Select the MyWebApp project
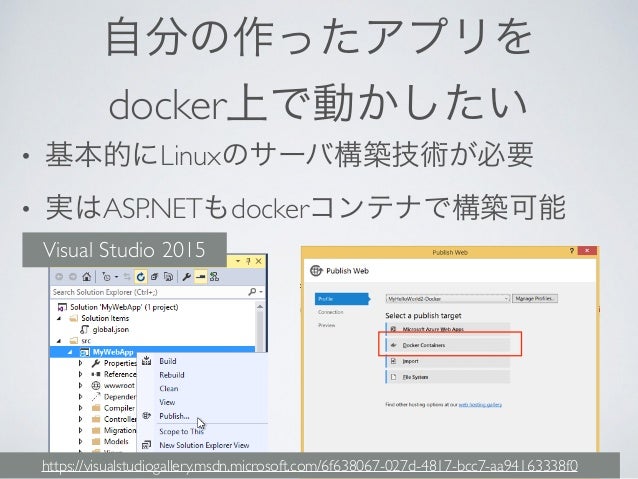This screenshot has width=638, height=479. click(x=113, y=352)
